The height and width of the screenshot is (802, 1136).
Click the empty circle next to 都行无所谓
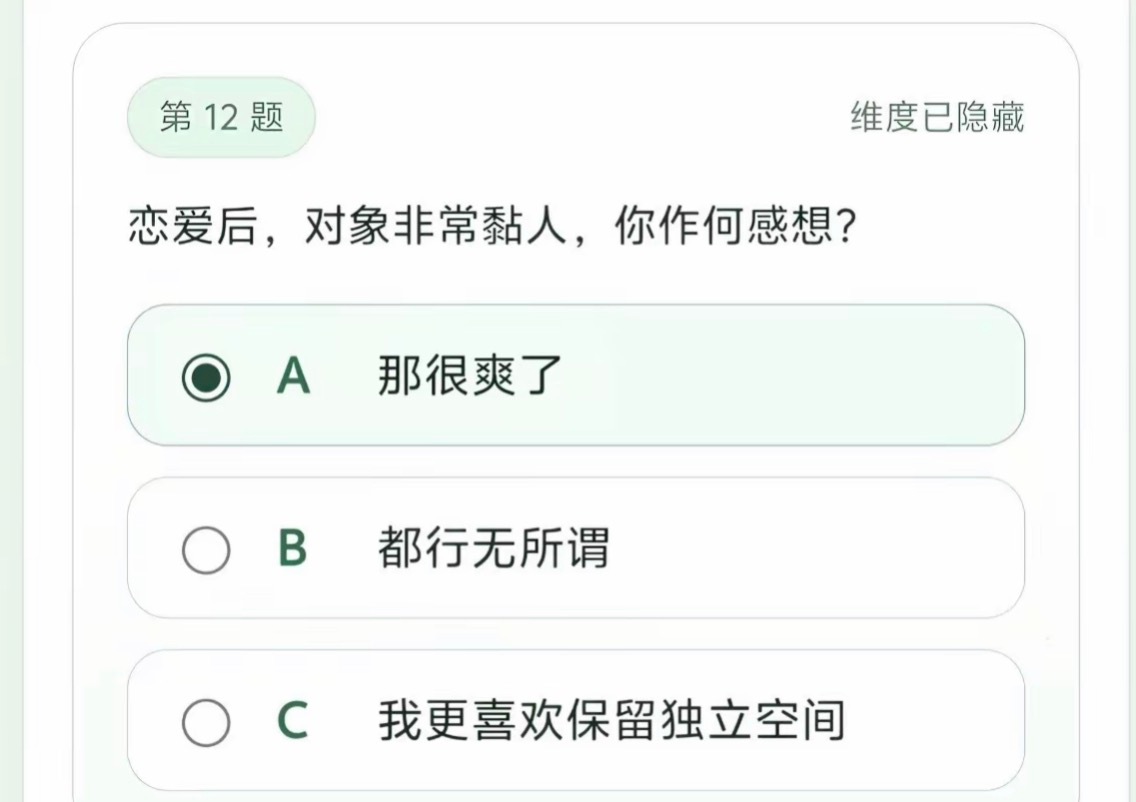[x=207, y=549]
